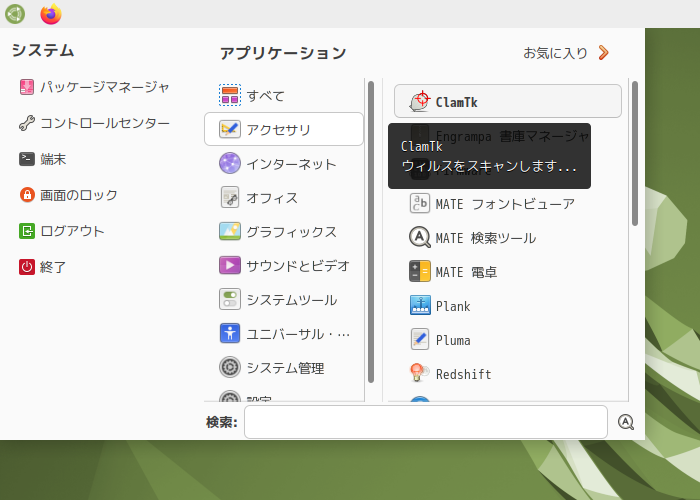Click the Ubuntu MATE menu icon
700x500 pixels.
(x=15, y=14)
